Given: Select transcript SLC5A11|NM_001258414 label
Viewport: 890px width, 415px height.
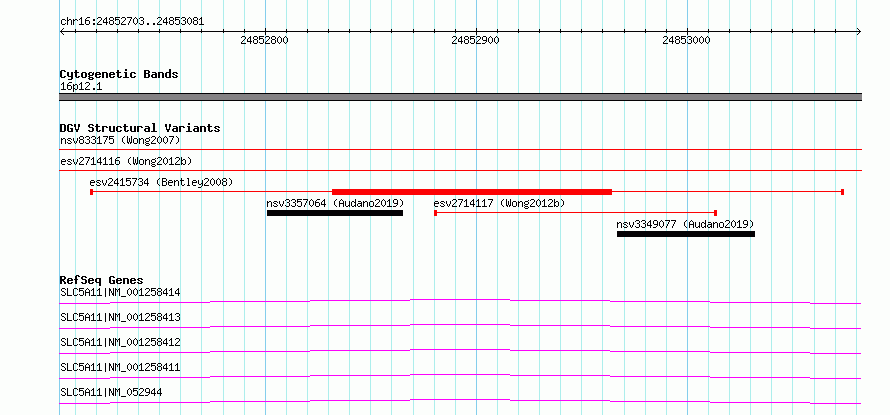Looking at the screenshot, I should click(x=120, y=292).
